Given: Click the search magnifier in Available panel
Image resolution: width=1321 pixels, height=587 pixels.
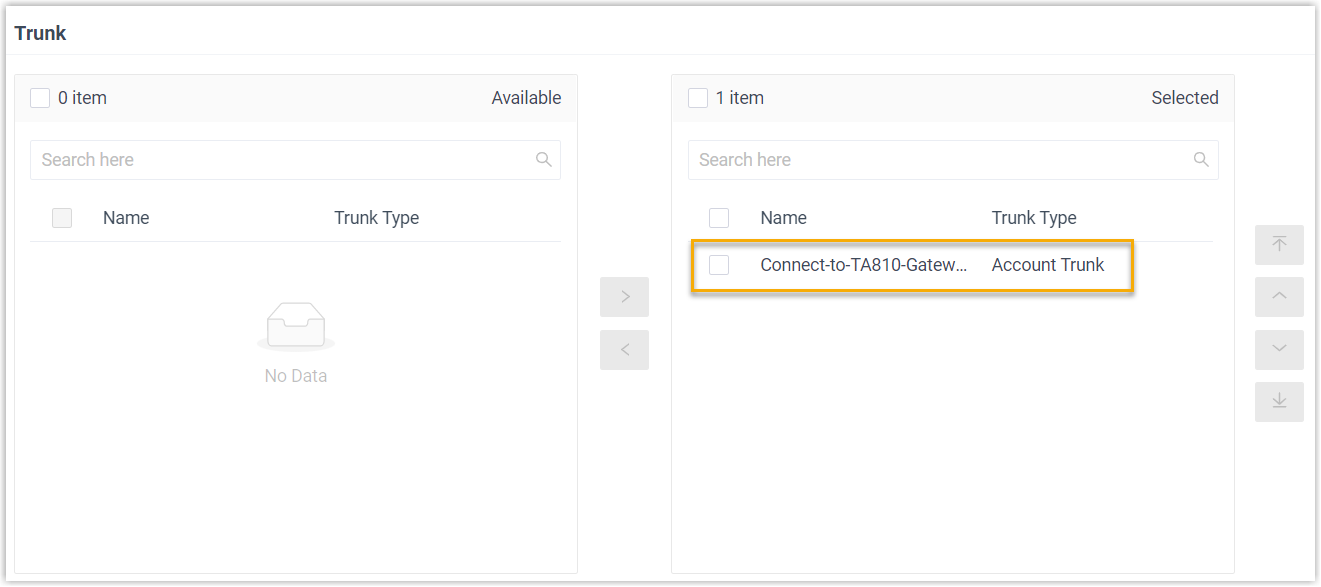Looking at the screenshot, I should point(544,160).
